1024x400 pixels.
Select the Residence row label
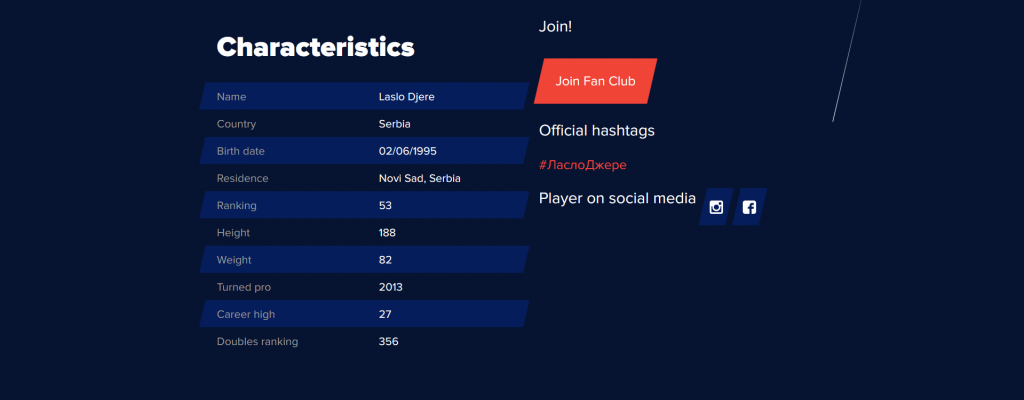[x=242, y=178]
